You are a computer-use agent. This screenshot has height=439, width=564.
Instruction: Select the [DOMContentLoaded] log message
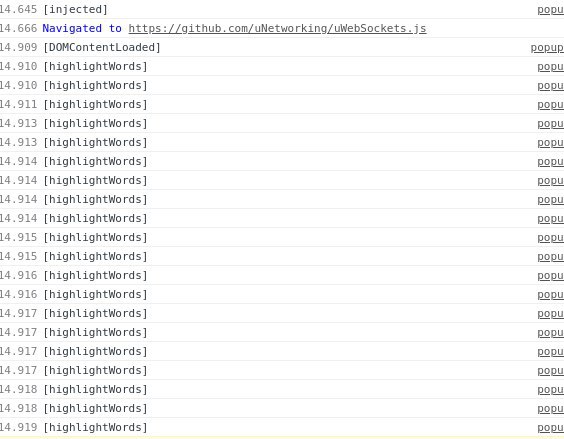coord(102,47)
